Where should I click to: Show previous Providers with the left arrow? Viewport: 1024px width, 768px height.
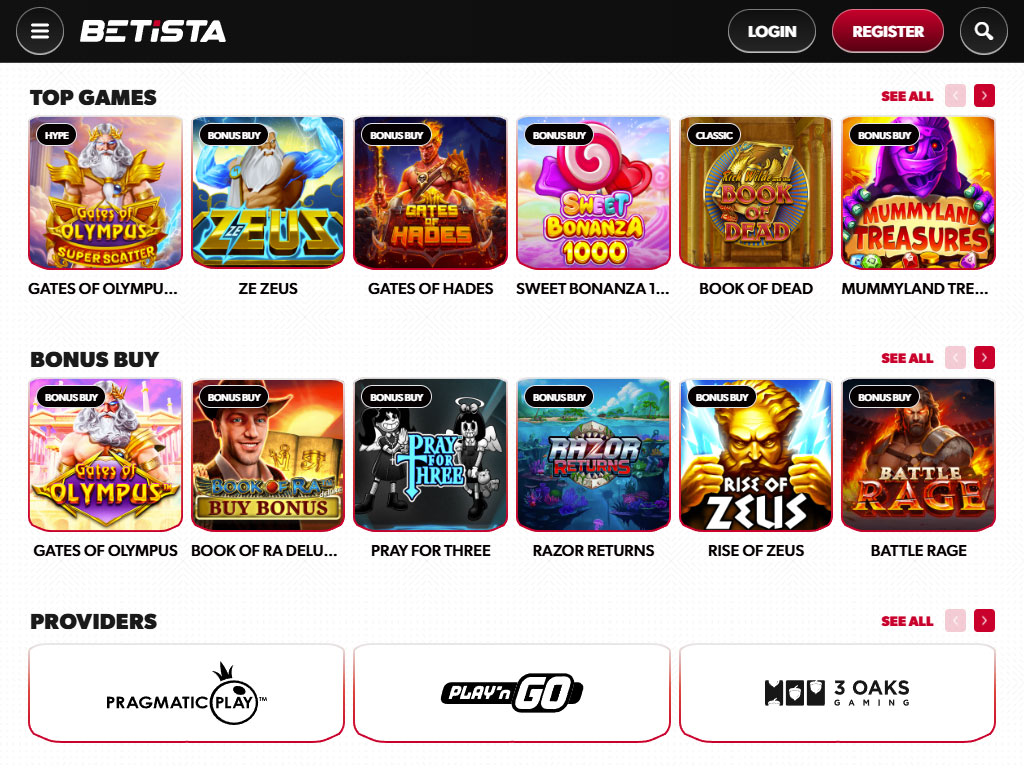(955, 620)
